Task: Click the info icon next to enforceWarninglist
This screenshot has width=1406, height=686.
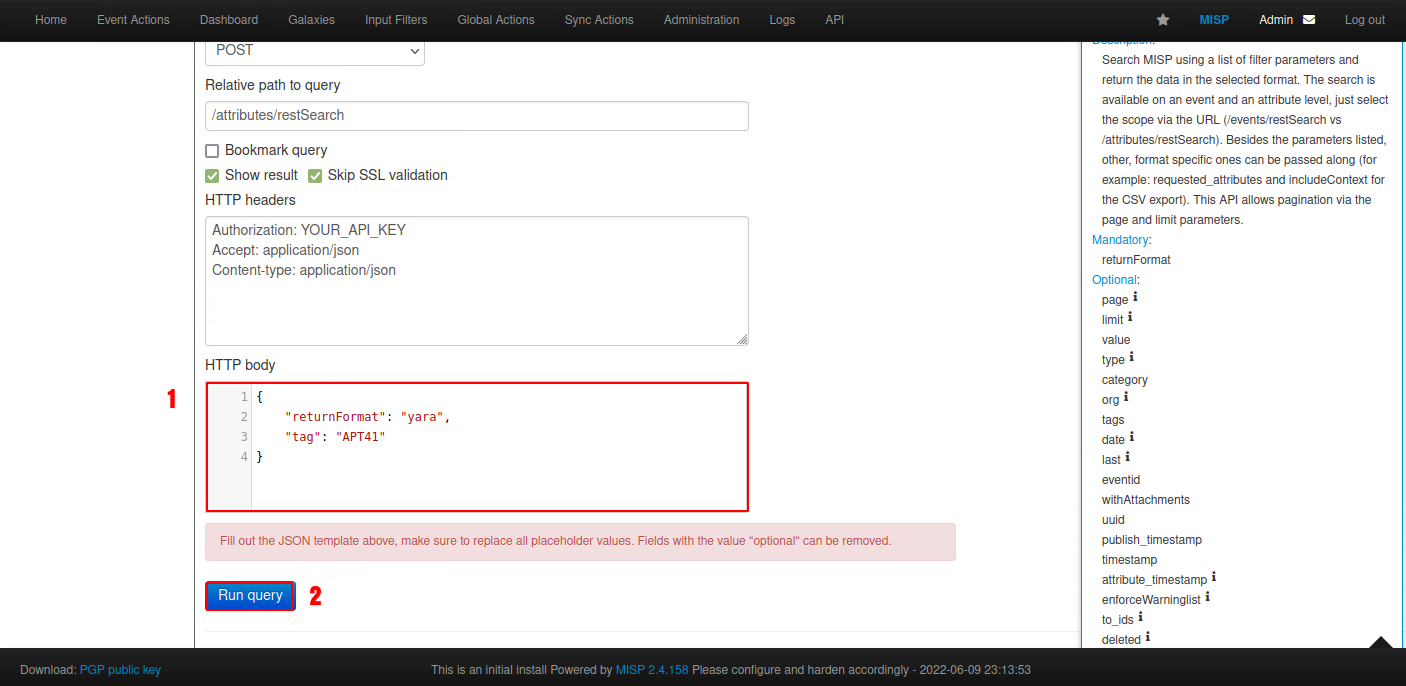Action: click(x=1208, y=598)
